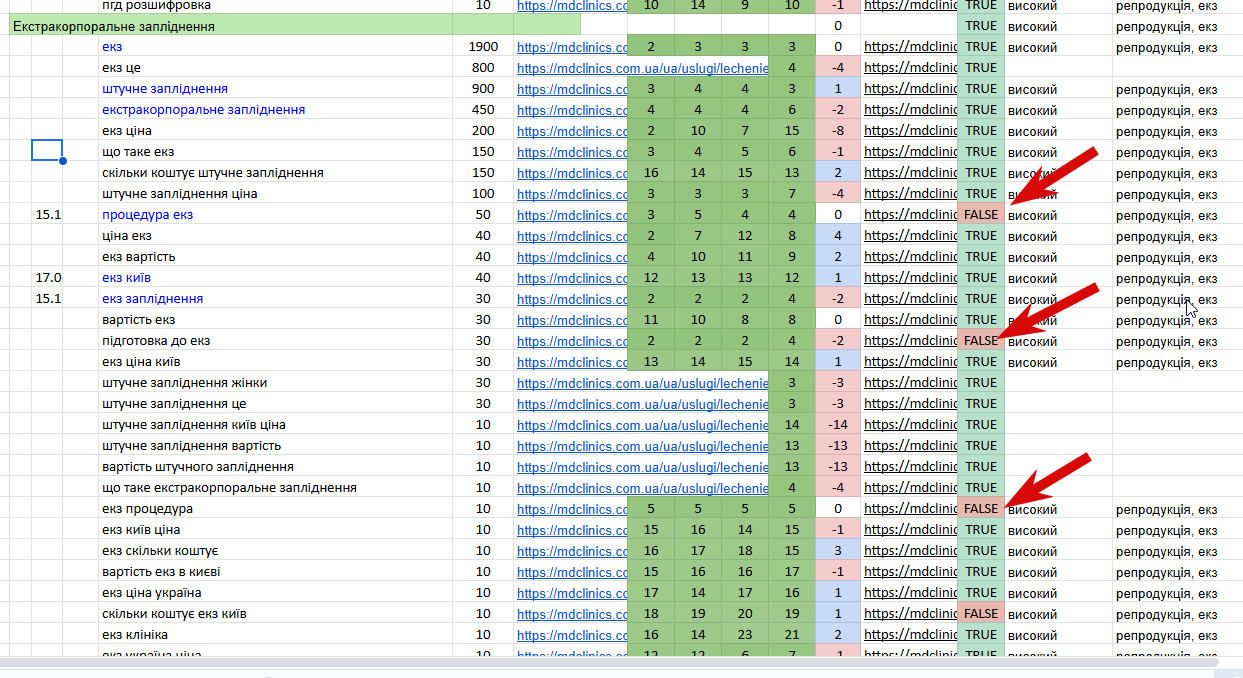Click the horizontal scrollbar at the sheet bottom
1243x678 pixels.
(x=608, y=662)
